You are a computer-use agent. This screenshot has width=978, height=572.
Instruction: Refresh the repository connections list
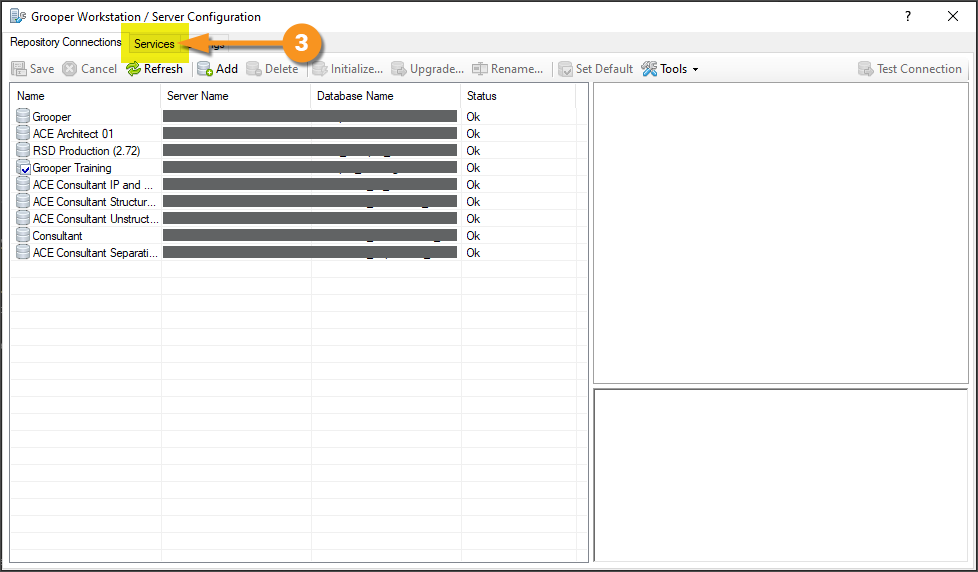[x=154, y=69]
